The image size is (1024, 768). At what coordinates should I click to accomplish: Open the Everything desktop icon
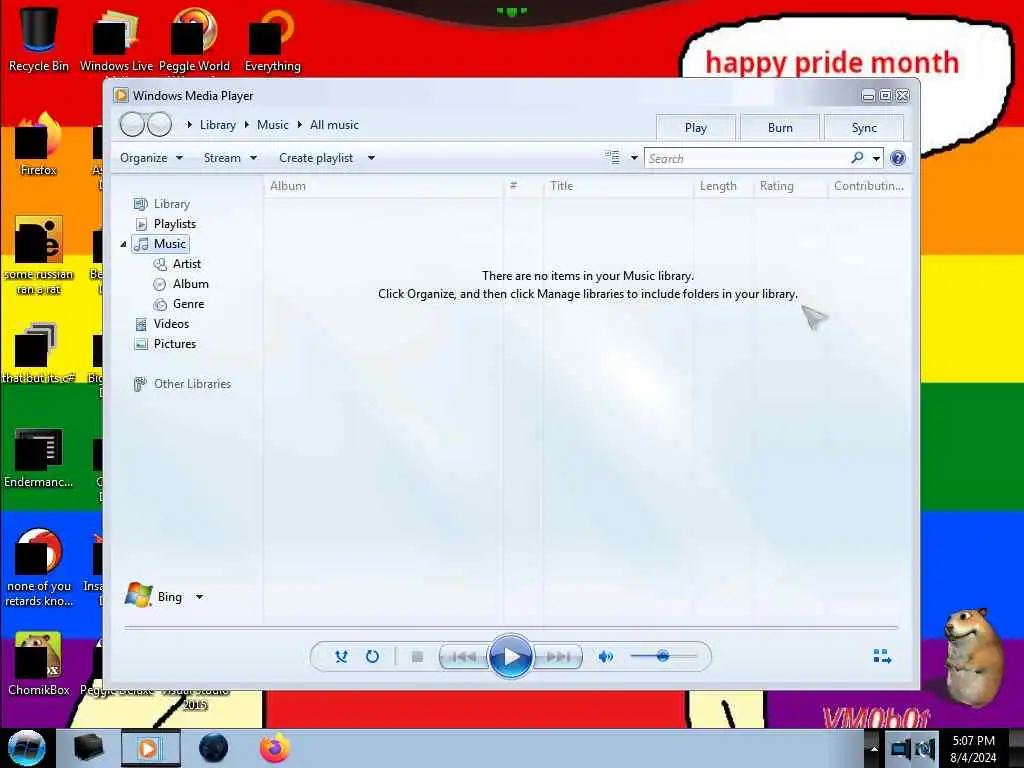(x=272, y=39)
